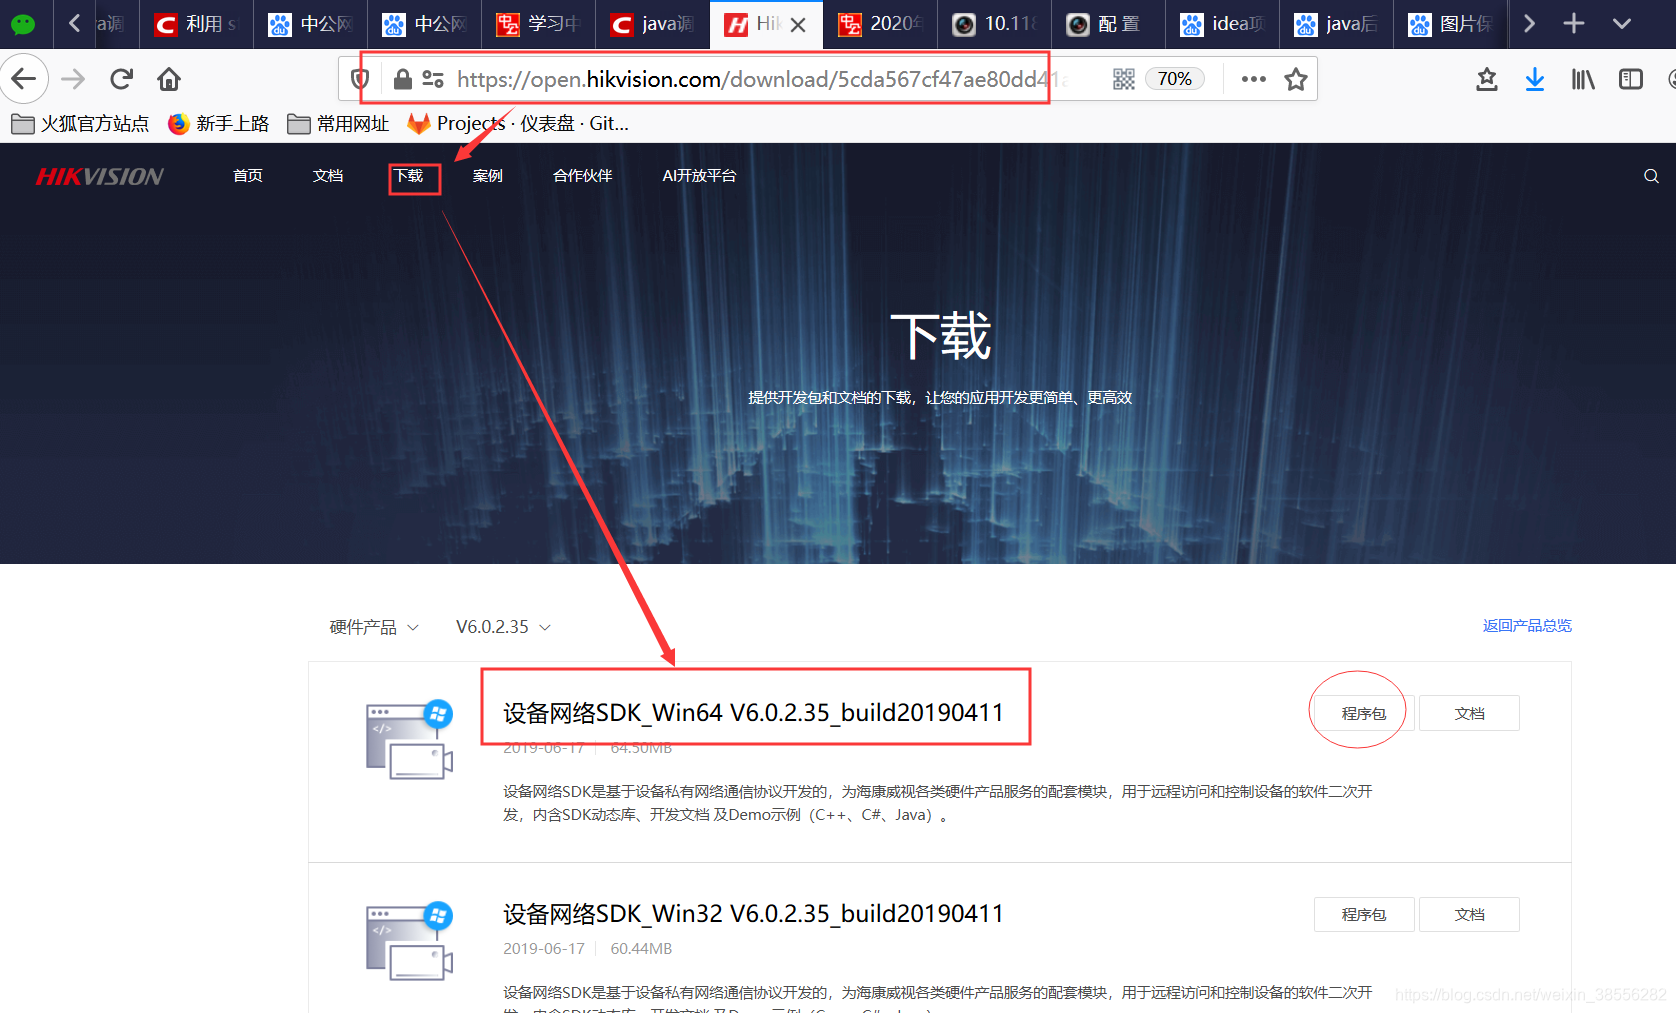Open 文档 for Win64 SDK

point(1469,713)
